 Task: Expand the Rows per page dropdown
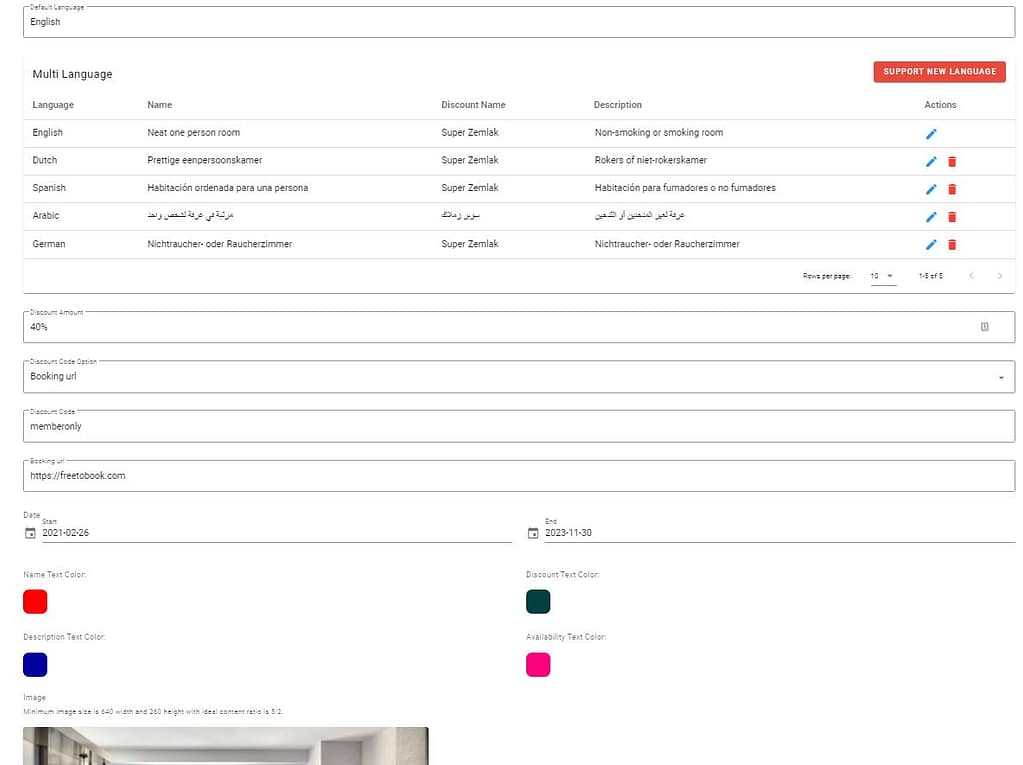pyautogui.click(x=881, y=276)
